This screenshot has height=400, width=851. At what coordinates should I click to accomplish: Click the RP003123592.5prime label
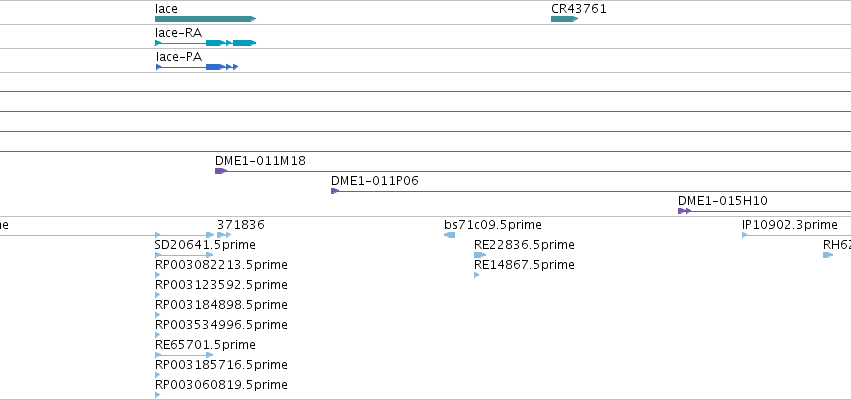tap(221, 285)
